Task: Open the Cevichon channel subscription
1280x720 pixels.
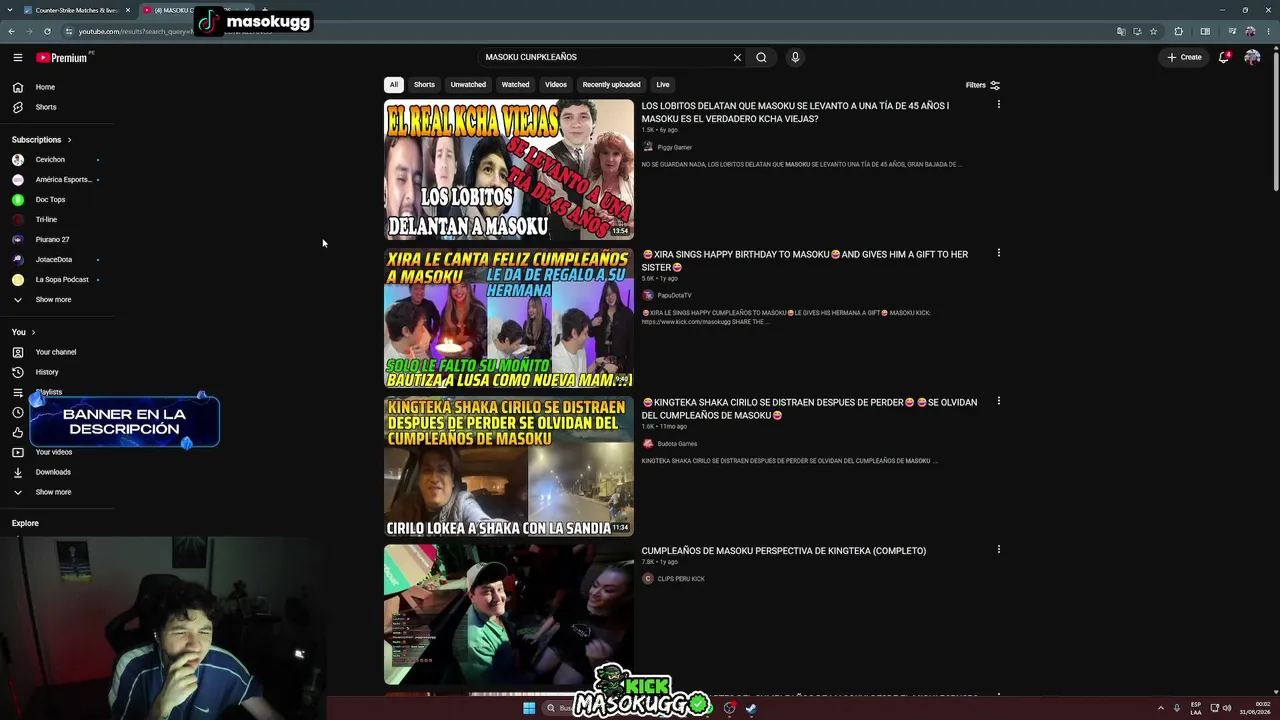Action: 58,160
